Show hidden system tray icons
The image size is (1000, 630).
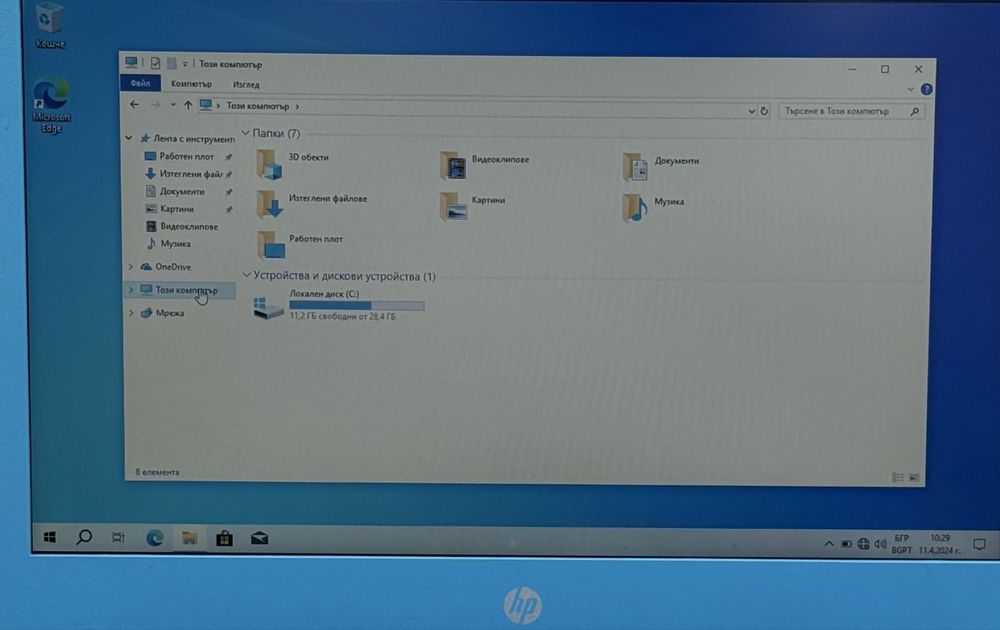[828, 543]
